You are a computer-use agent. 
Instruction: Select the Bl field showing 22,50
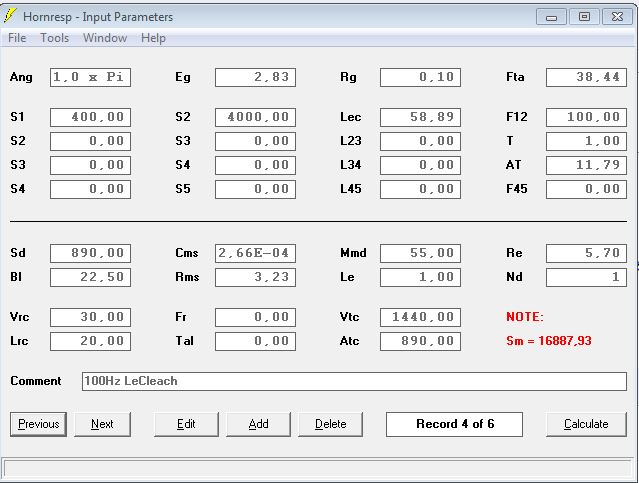pos(90,278)
